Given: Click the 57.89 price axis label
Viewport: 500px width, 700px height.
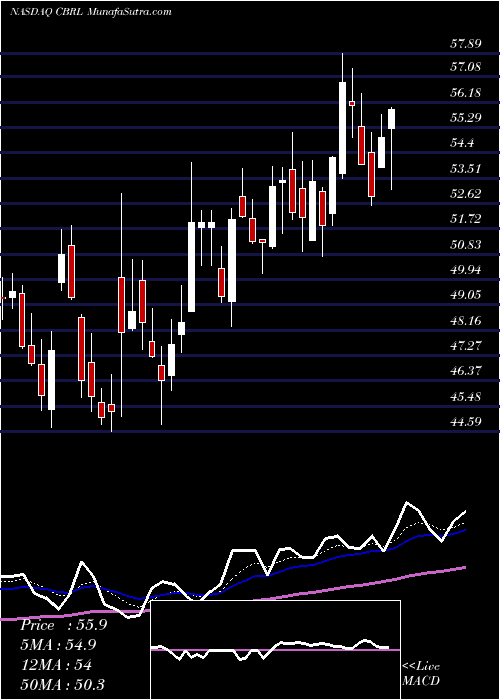Looking at the screenshot, I should pos(465,44).
